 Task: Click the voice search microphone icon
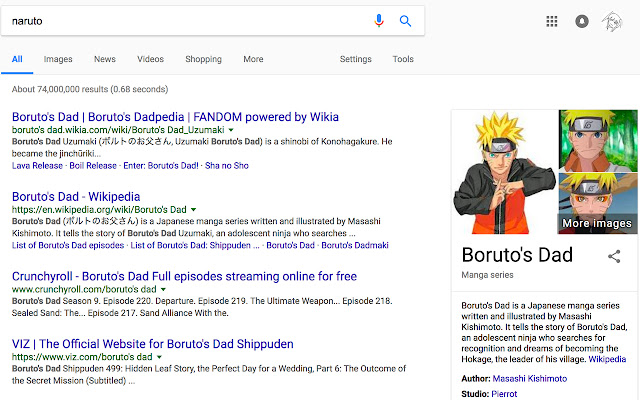click(379, 21)
